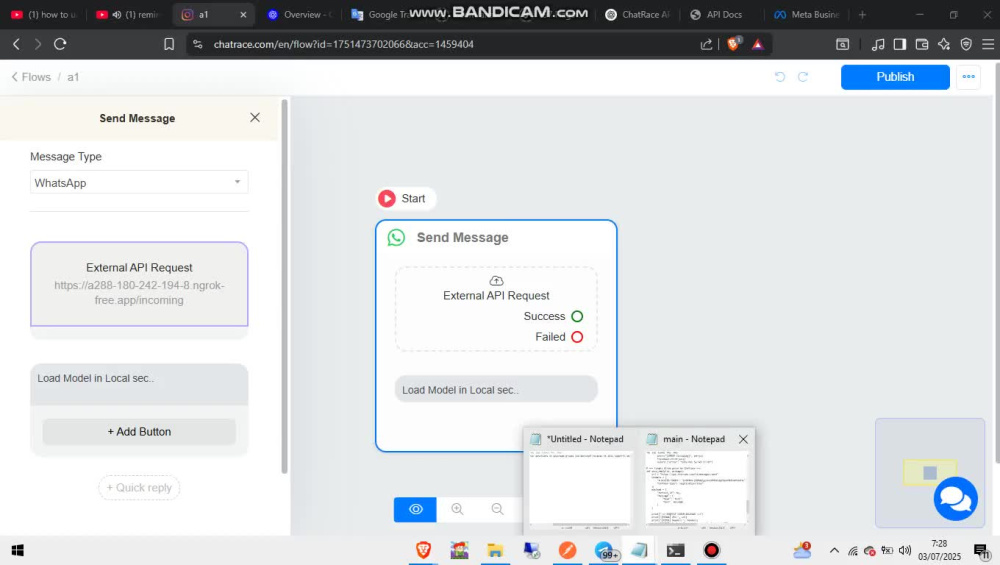1000x565 pixels.
Task: Close the Send Message side panel
Action: click(x=255, y=117)
